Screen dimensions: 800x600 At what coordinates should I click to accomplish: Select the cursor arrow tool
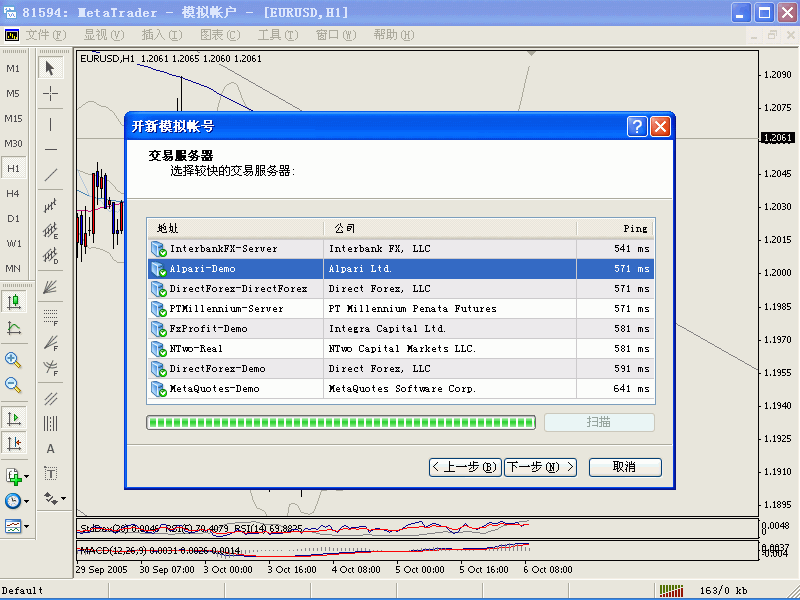coord(51,68)
